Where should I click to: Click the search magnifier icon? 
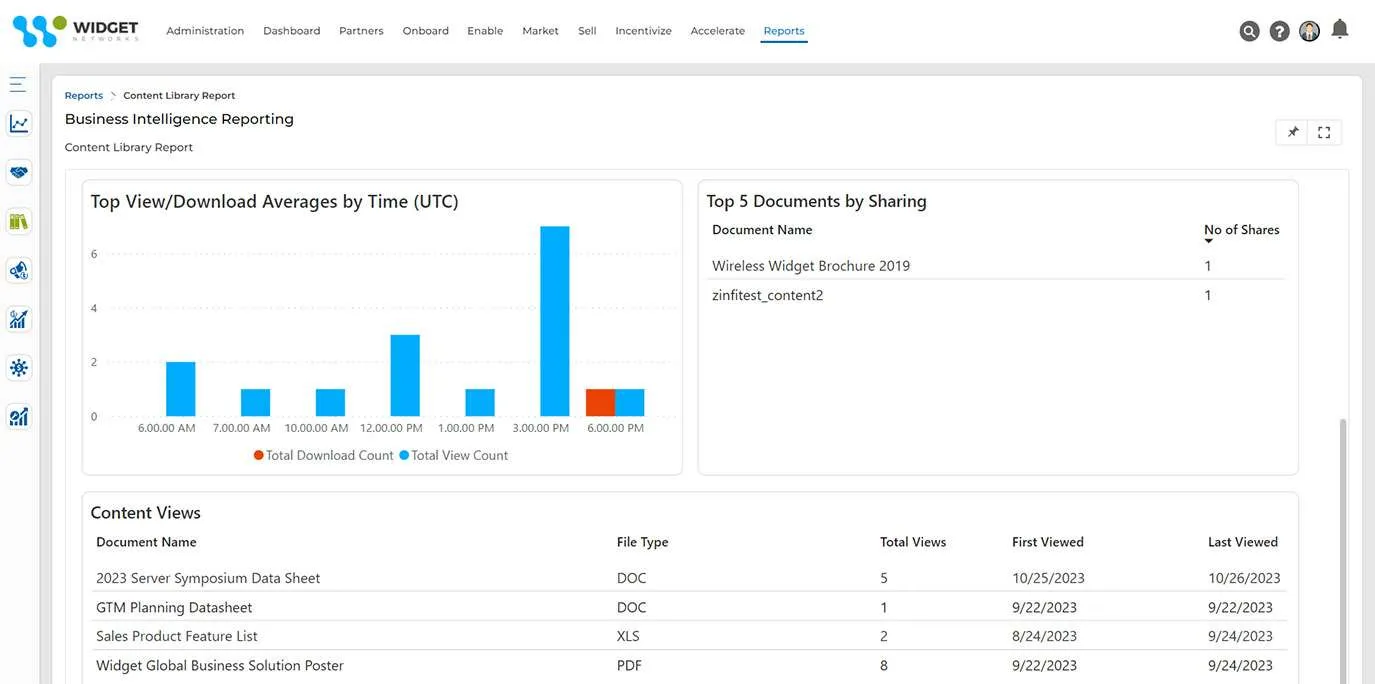point(1249,31)
